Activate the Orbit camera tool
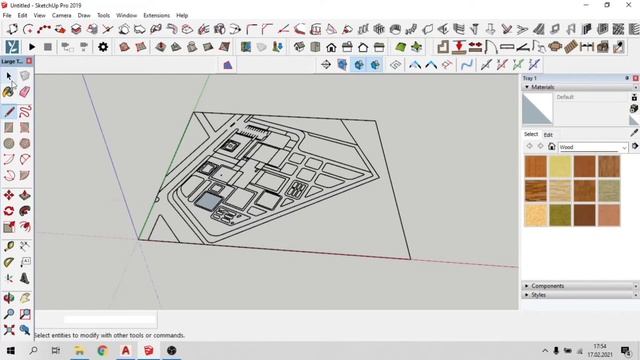This screenshot has width=640, height=360. pyautogui.click(x=9, y=298)
